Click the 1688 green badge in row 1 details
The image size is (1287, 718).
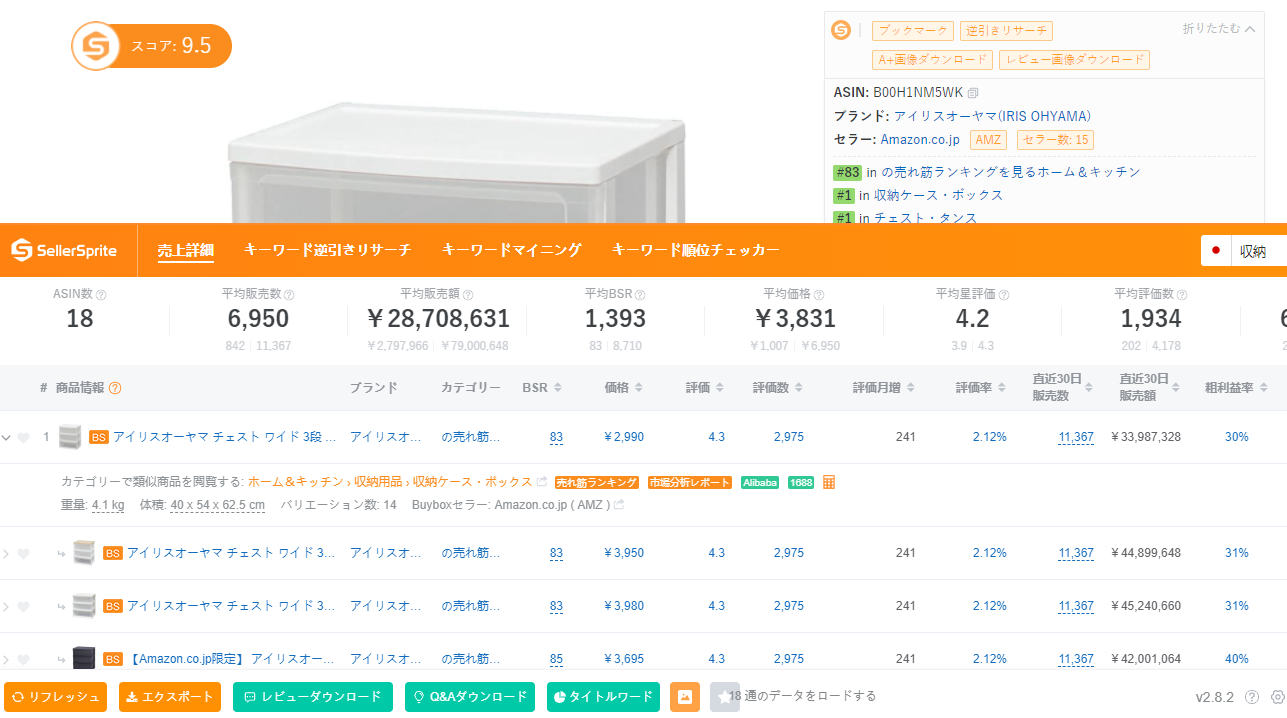click(x=801, y=482)
